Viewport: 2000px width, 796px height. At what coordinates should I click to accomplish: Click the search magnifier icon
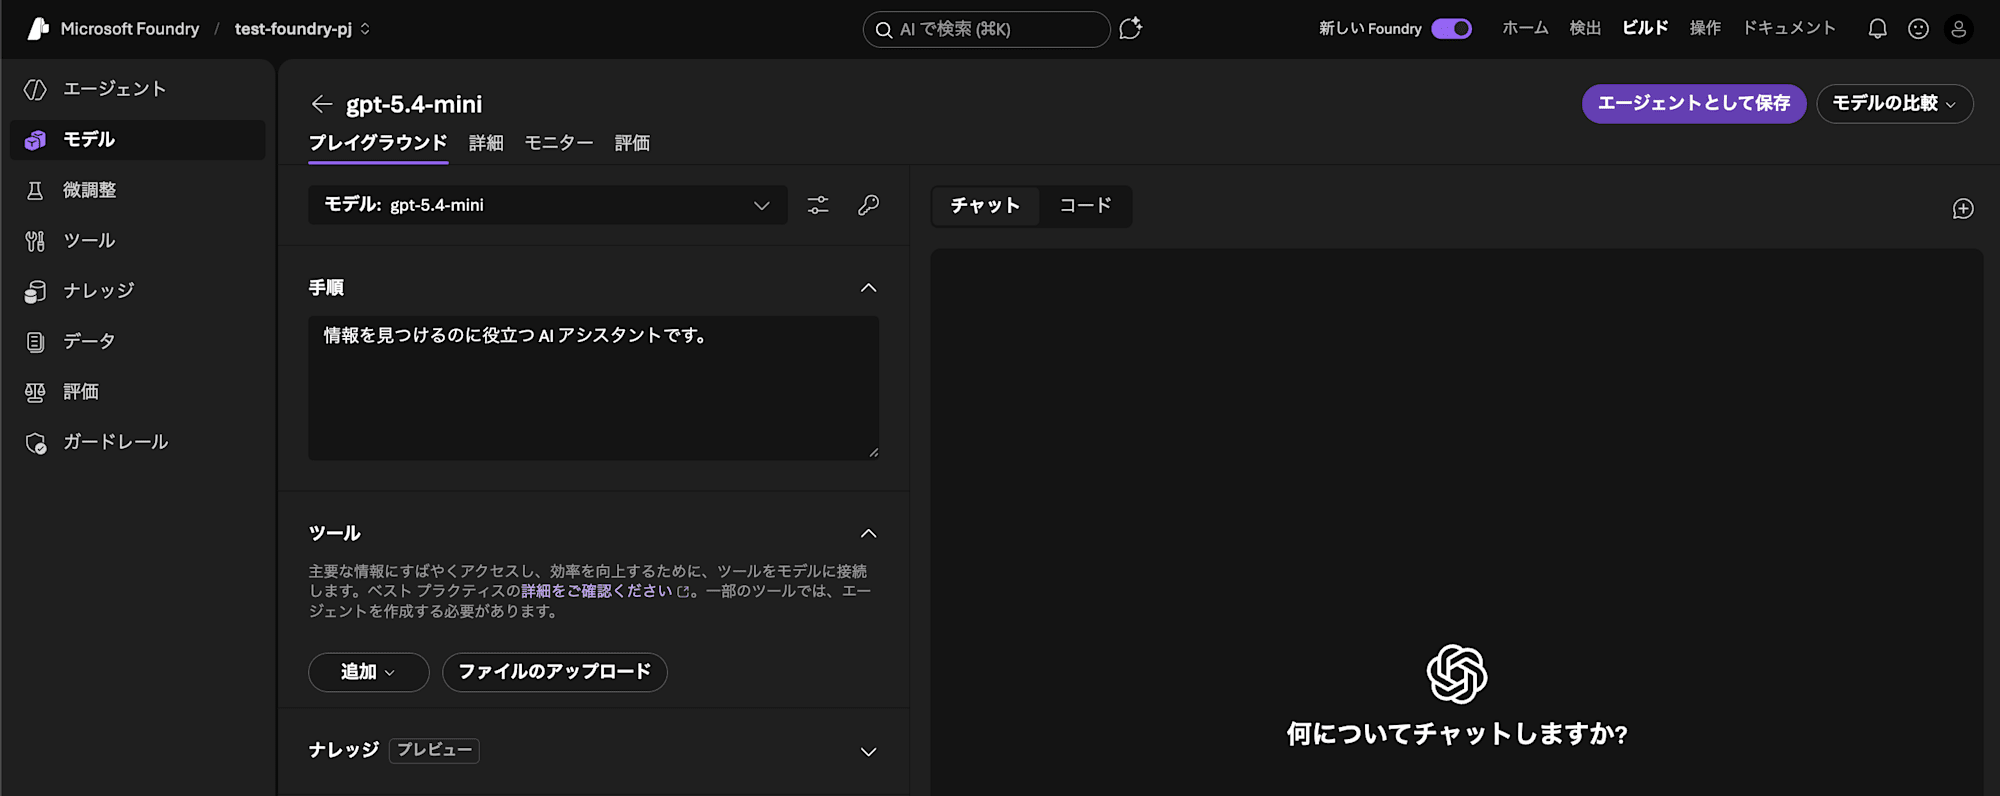point(884,30)
